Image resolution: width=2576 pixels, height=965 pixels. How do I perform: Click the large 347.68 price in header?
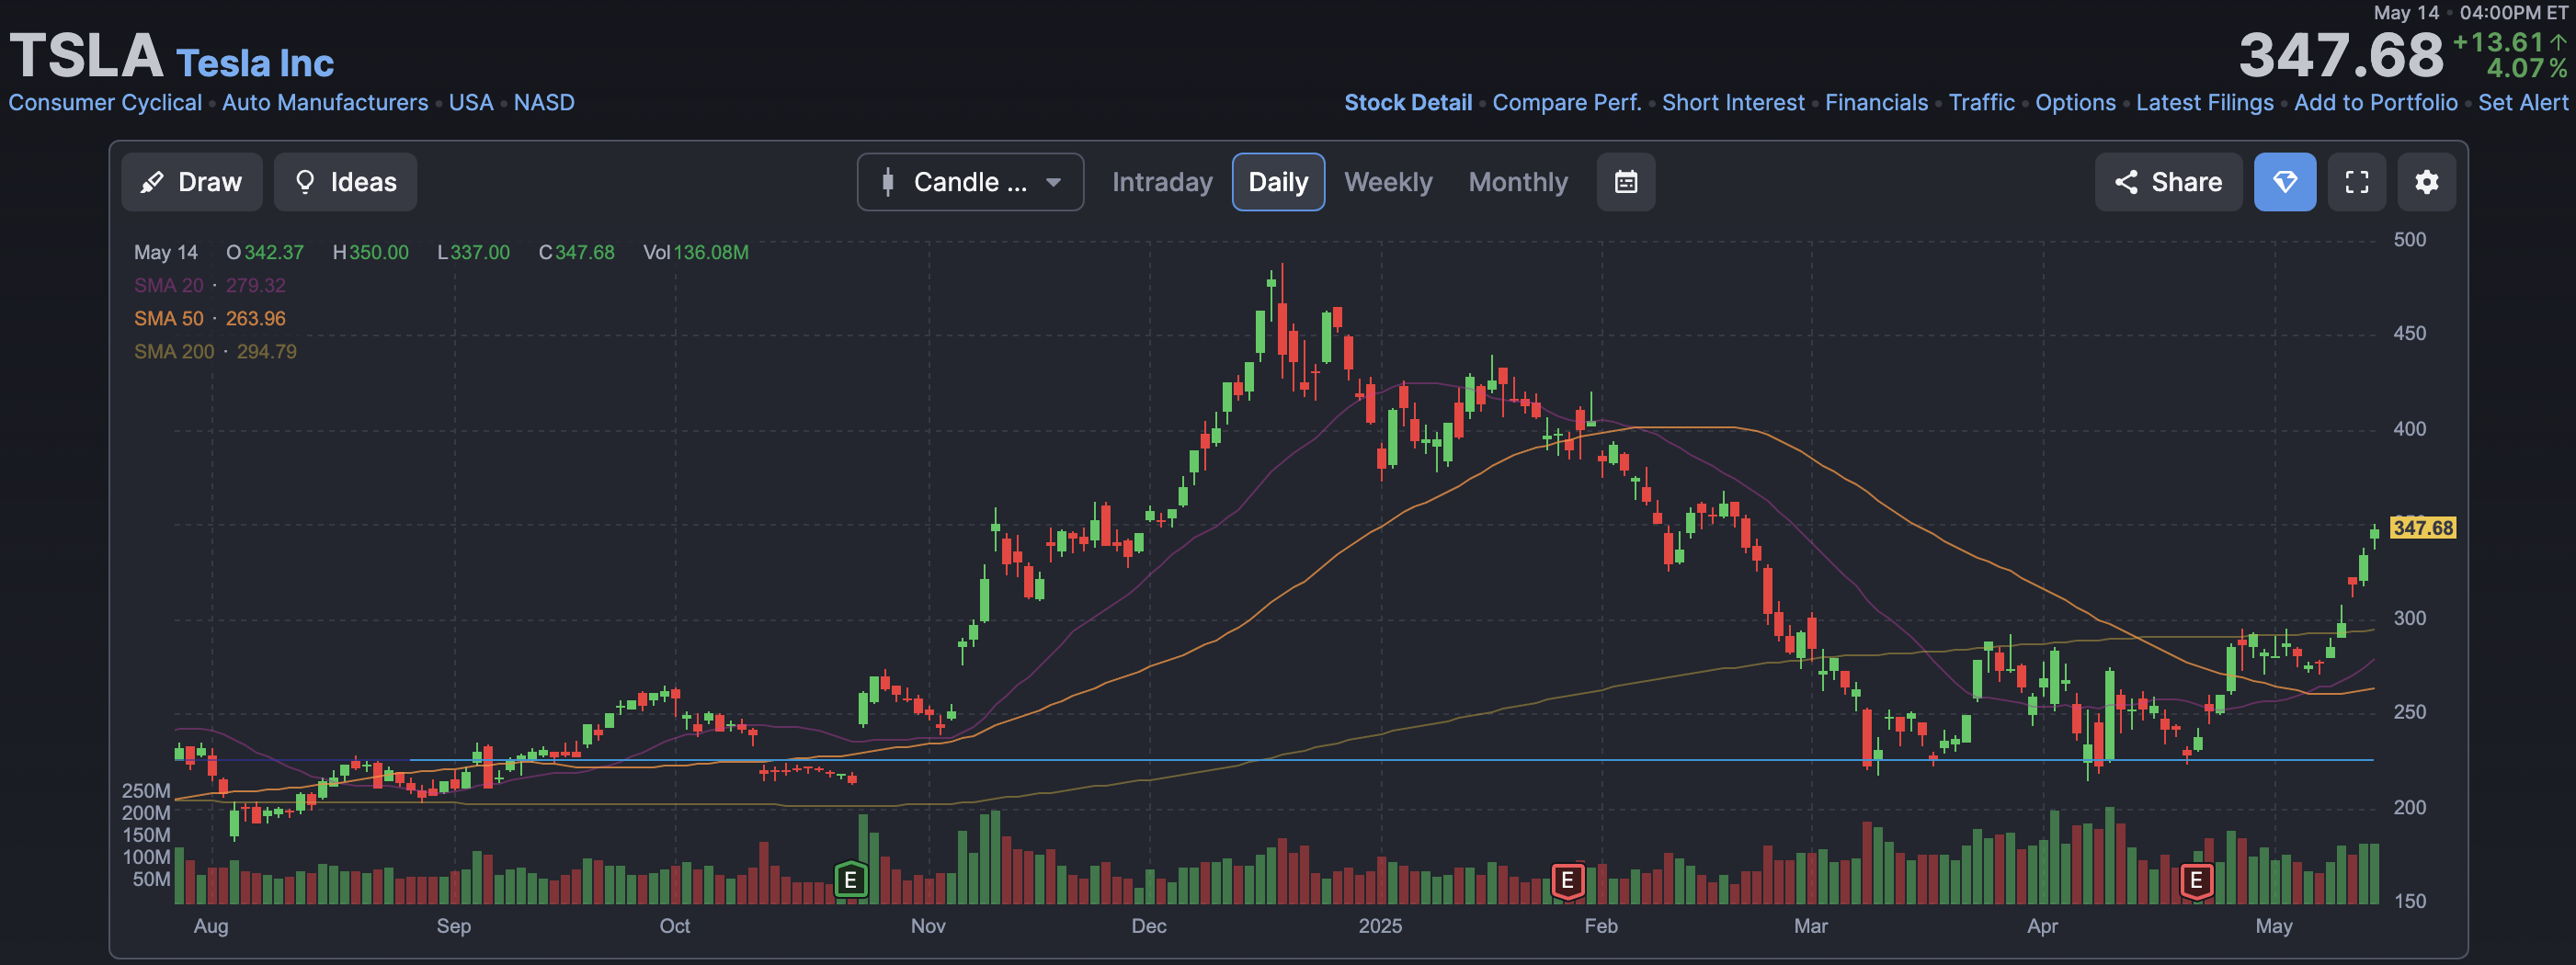click(2340, 55)
